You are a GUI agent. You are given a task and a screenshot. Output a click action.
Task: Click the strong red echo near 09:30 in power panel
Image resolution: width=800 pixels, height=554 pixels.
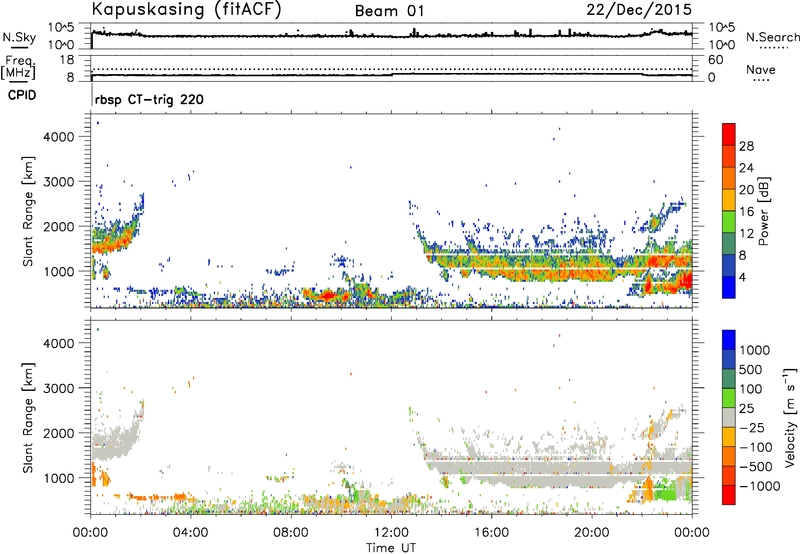[x=327, y=295]
